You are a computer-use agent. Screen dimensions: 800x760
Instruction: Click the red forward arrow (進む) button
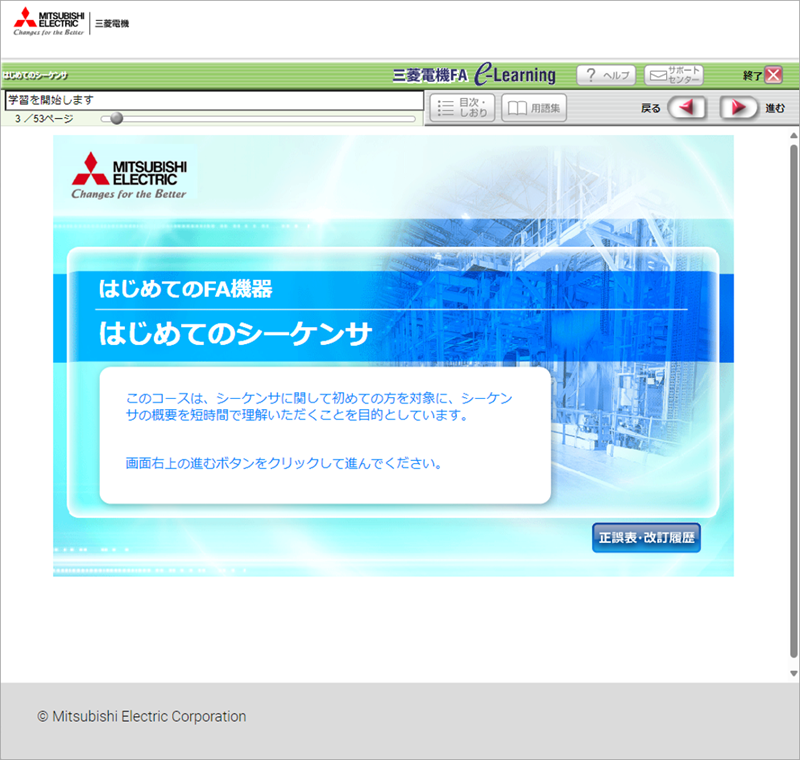coord(739,107)
